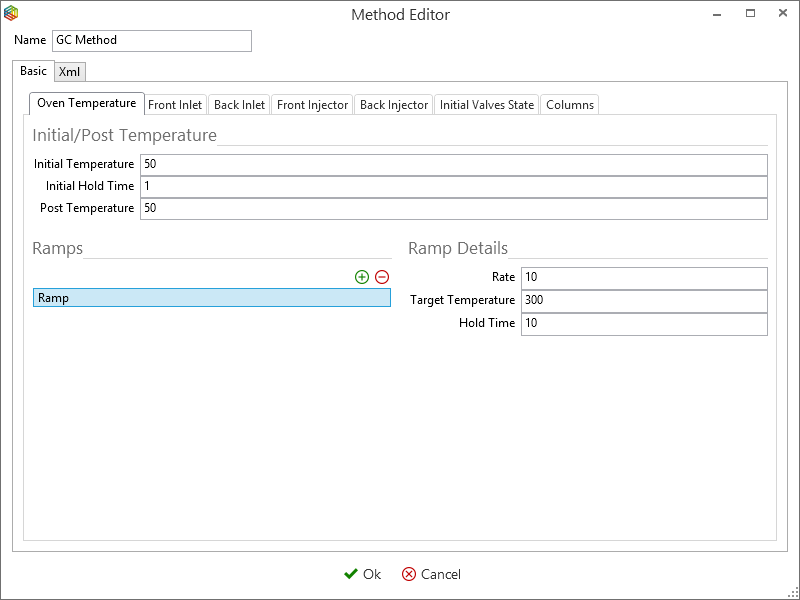The height and width of the screenshot is (600, 800).
Task: Click the red Cancel button
Action: click(431, 574)
